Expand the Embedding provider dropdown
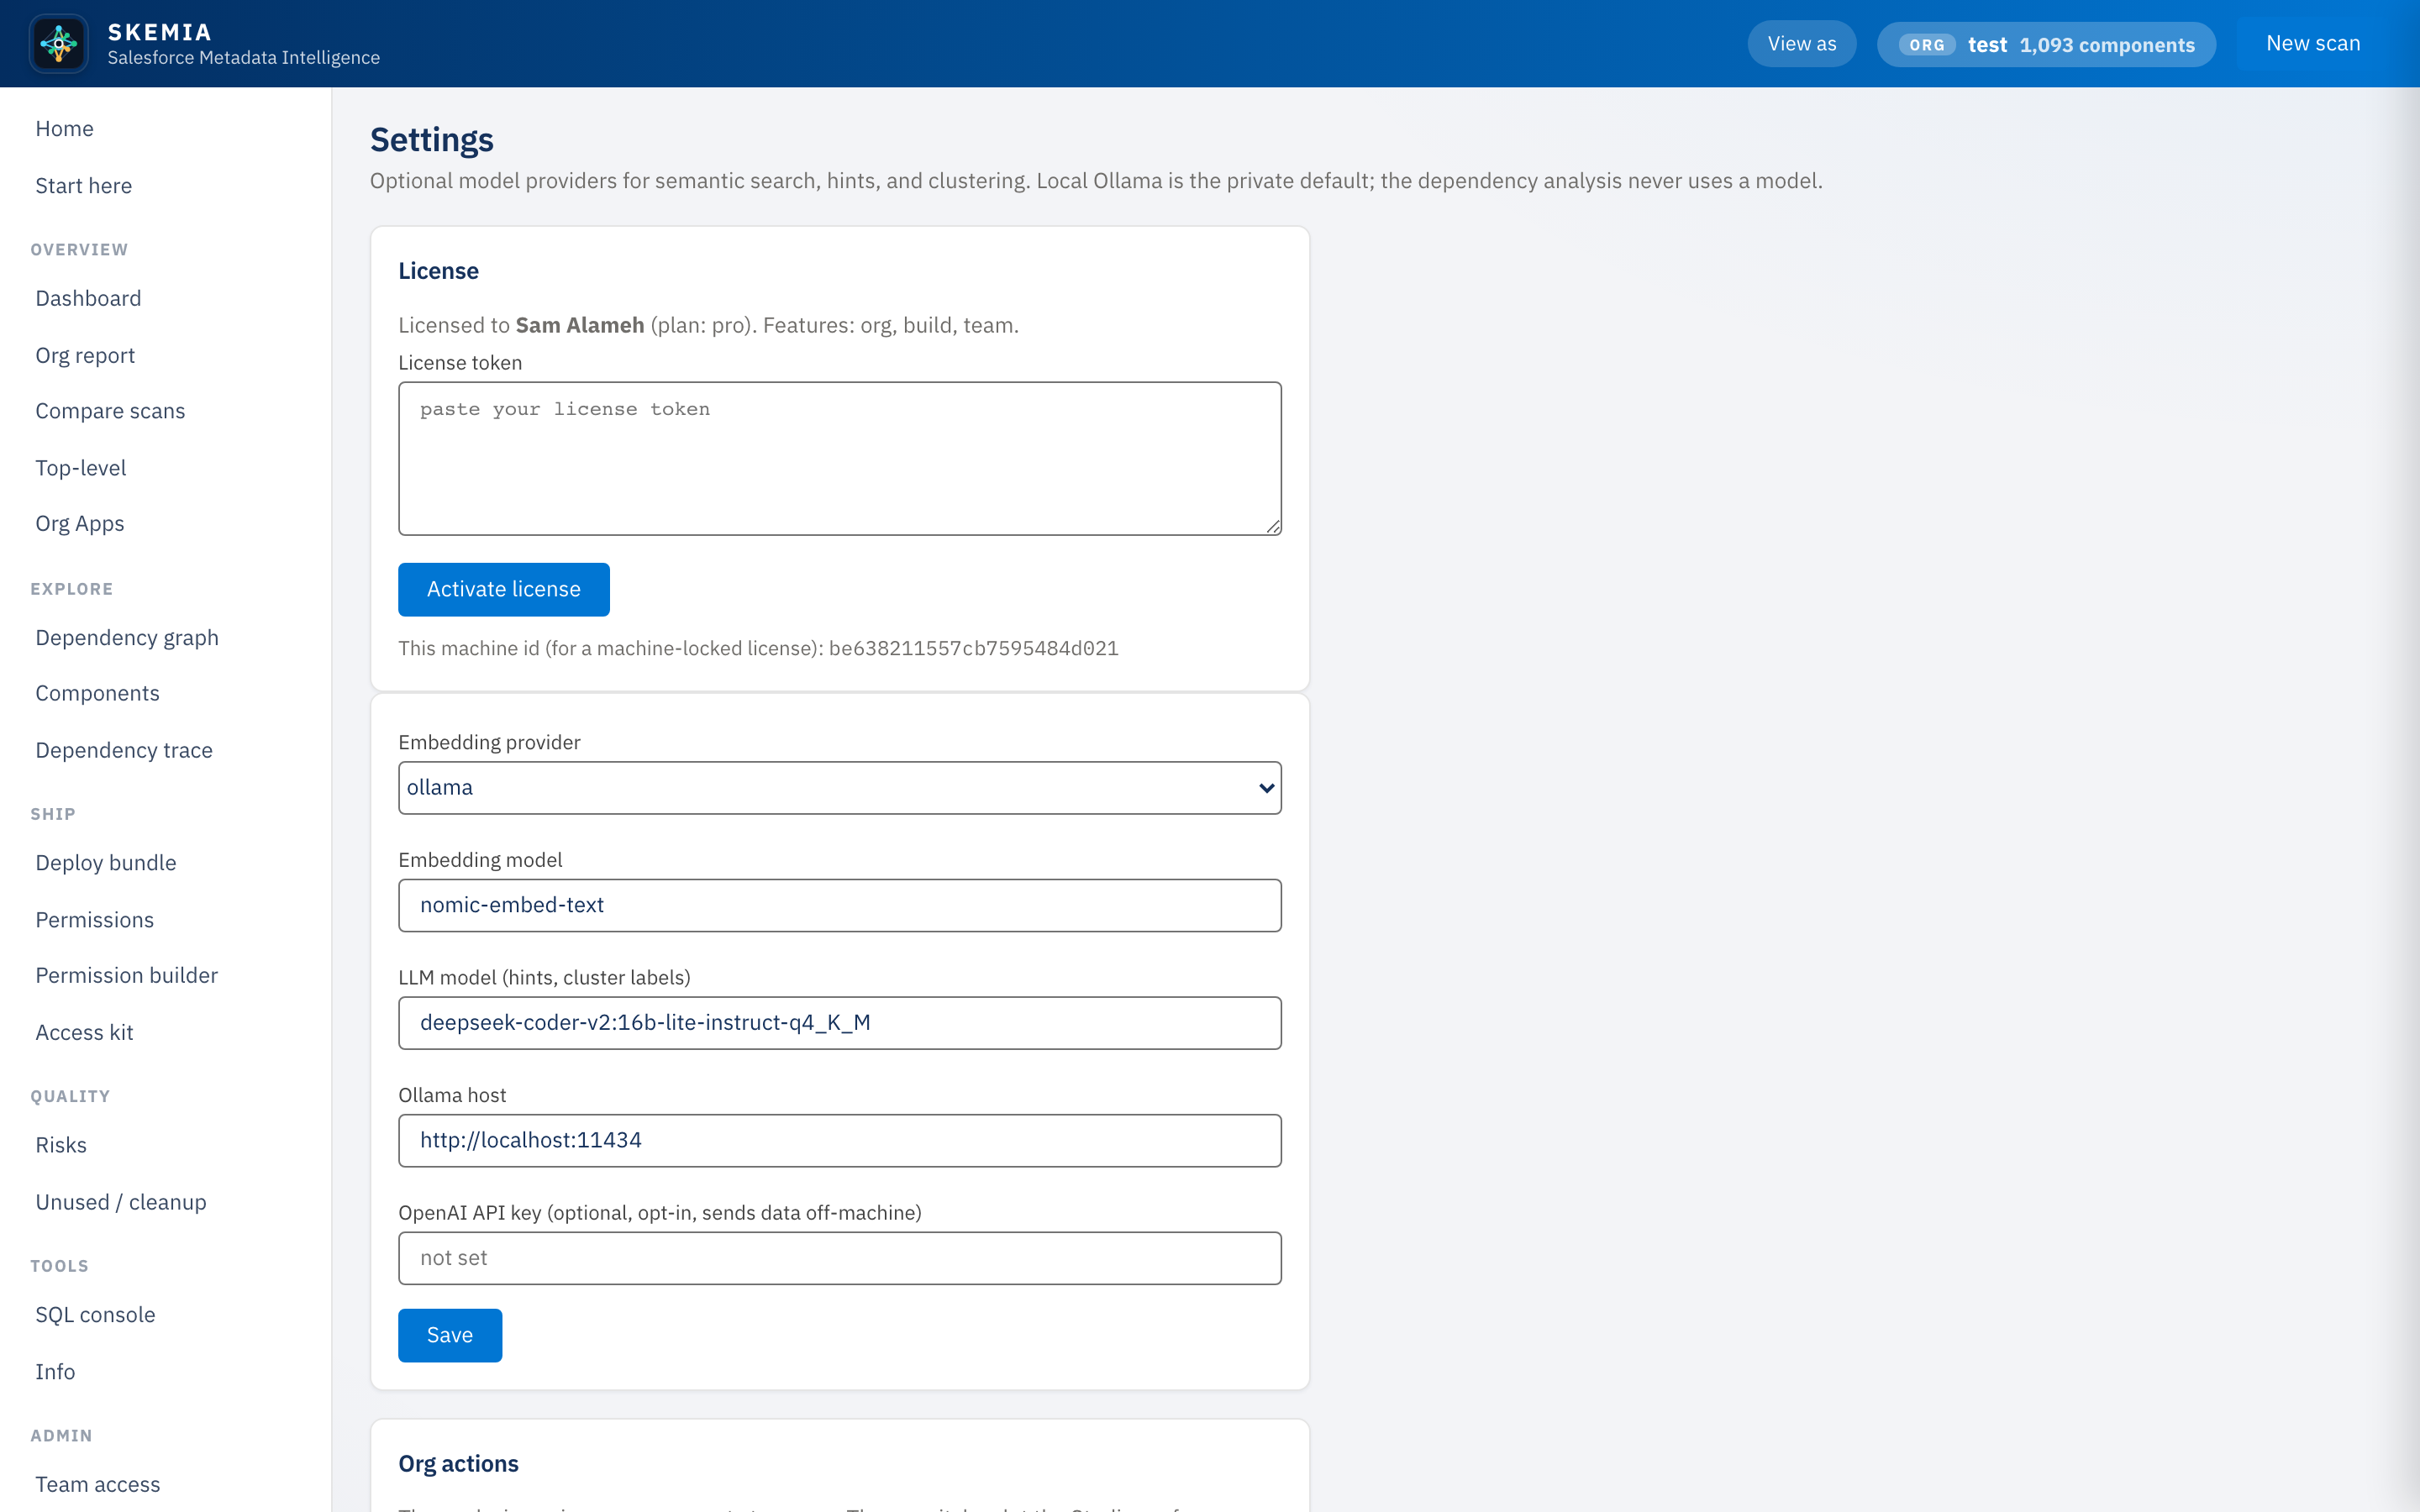The width and height of the screenshot is (2420, 1512). click(x=839, y=788)
